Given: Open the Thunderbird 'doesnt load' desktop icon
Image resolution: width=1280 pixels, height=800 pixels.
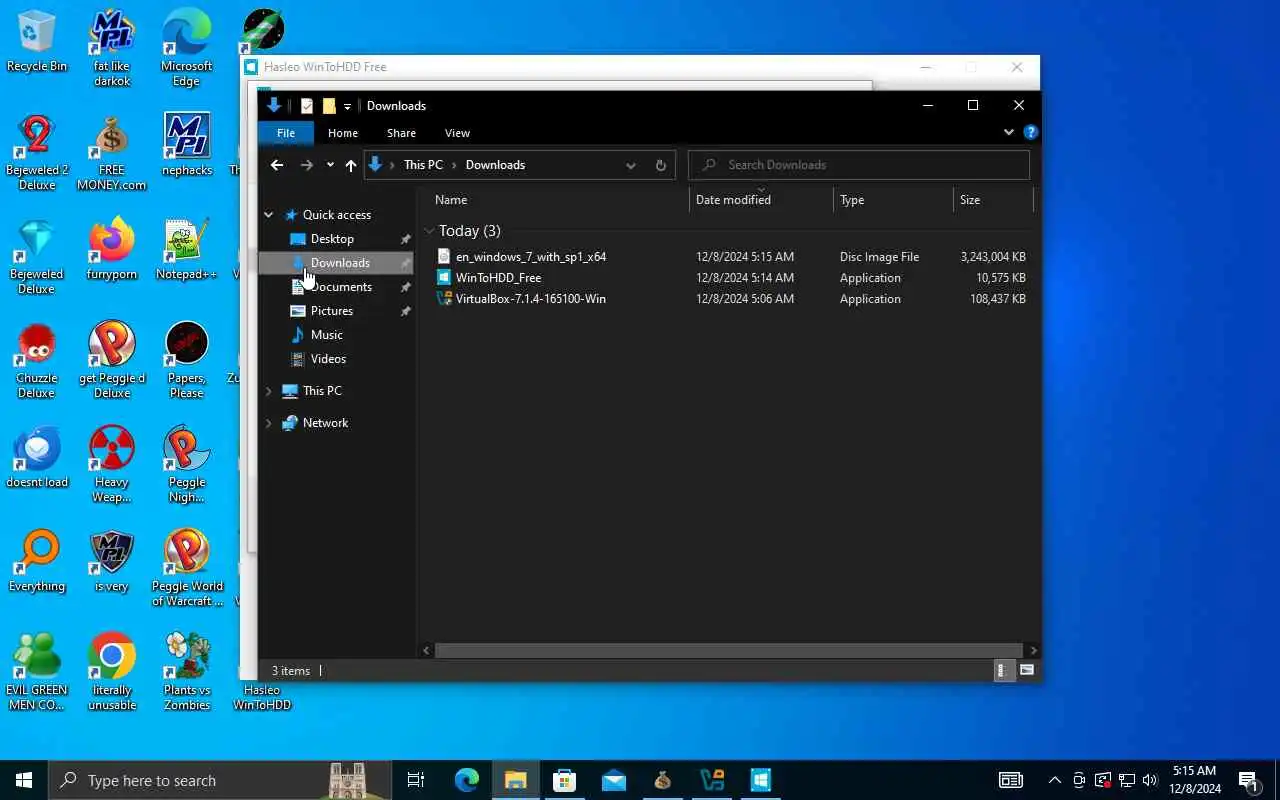Looking at the screenshot, I should [37, 457].
